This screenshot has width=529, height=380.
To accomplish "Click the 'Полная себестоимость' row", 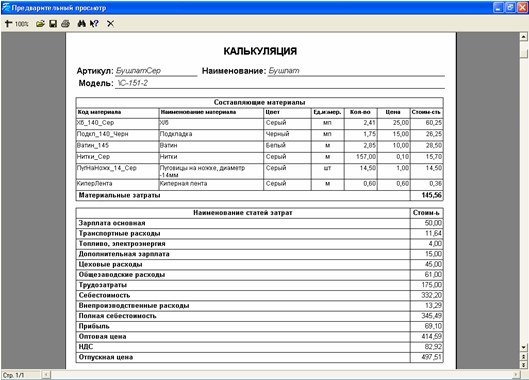I will (x=259, y=316).
